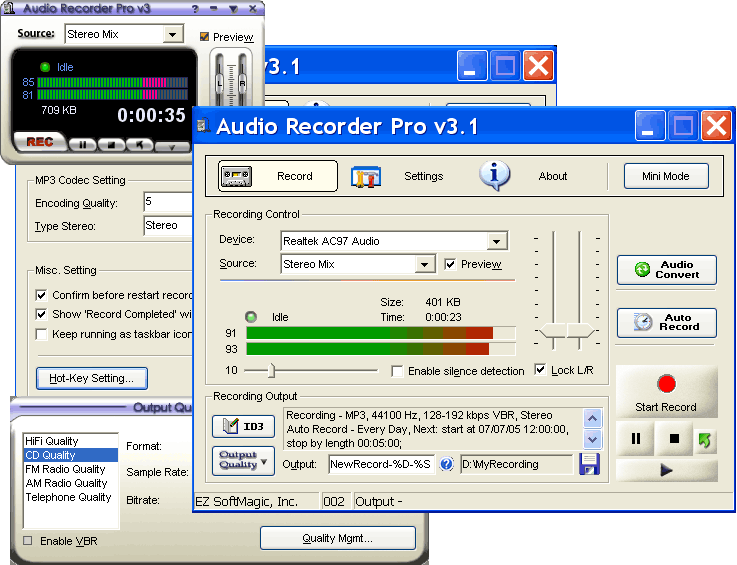Open the mini recorder down-arrow menu
This screenshot has height=565, width=737.
(x=172, y=147)
